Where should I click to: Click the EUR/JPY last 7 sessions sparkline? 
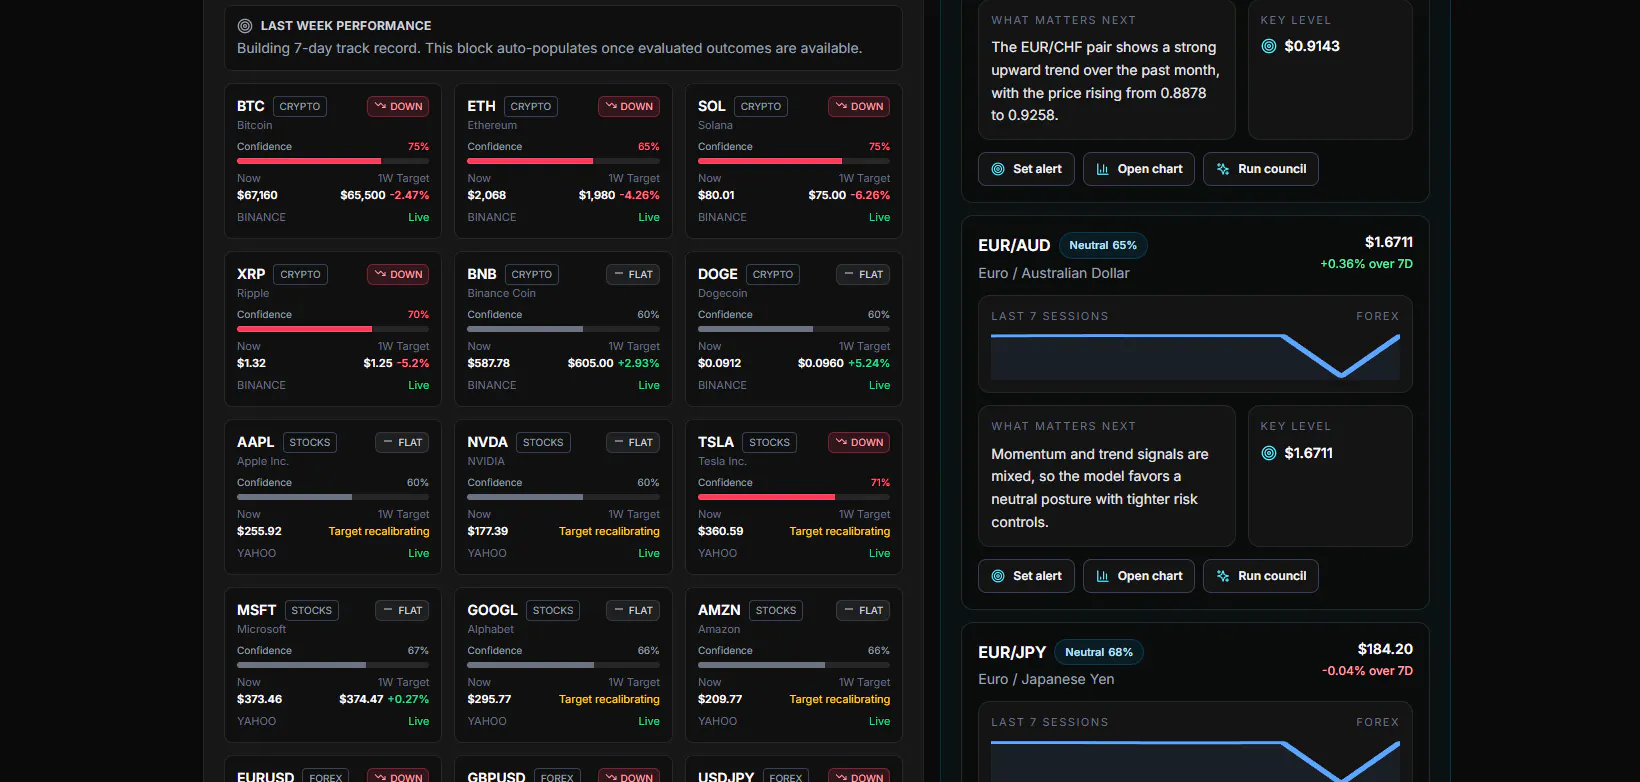1195,760
